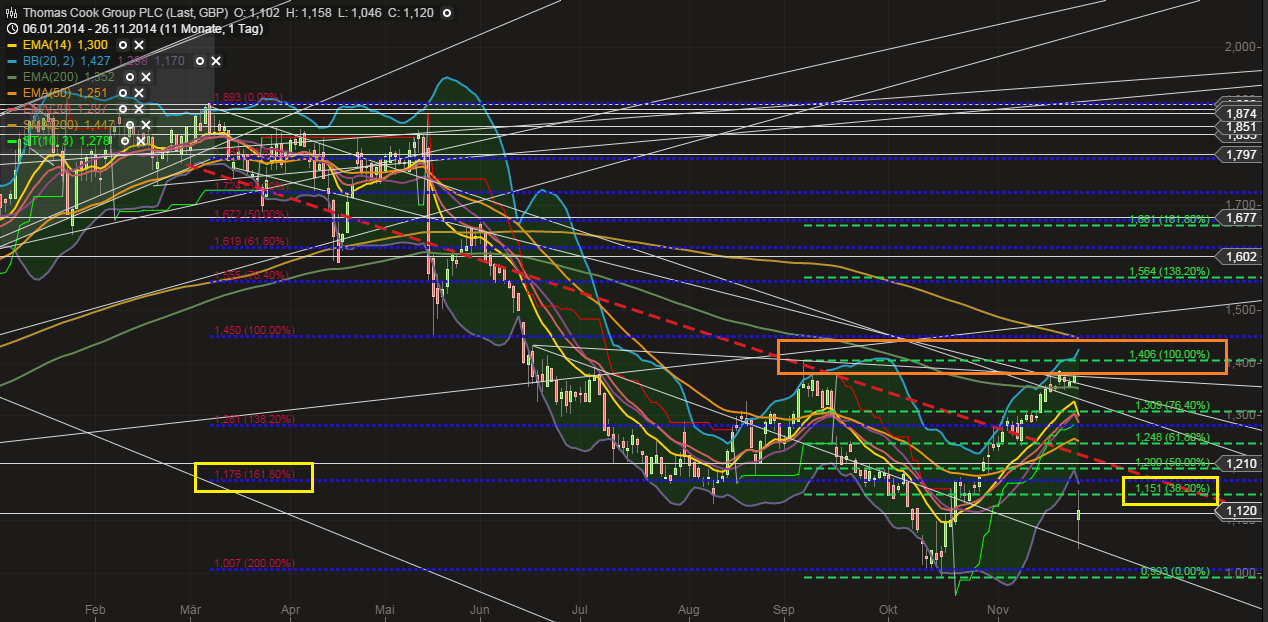Remove the SMA(200) indicator using its X icon
This screenshot has height=622, width=1268.
[x=146, y=125]
